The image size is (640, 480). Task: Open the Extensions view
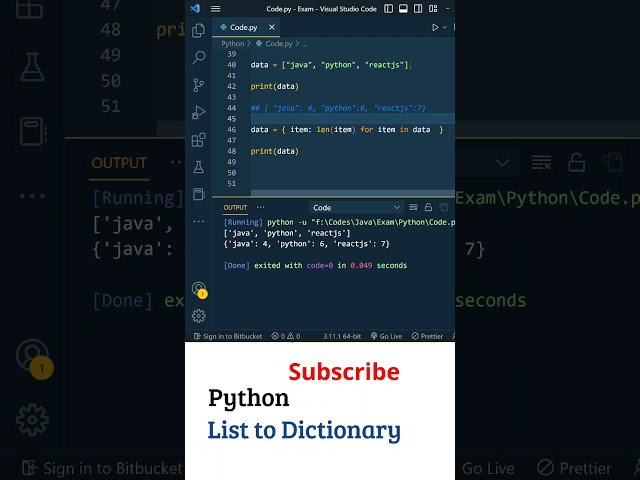(x=198, y=140)
